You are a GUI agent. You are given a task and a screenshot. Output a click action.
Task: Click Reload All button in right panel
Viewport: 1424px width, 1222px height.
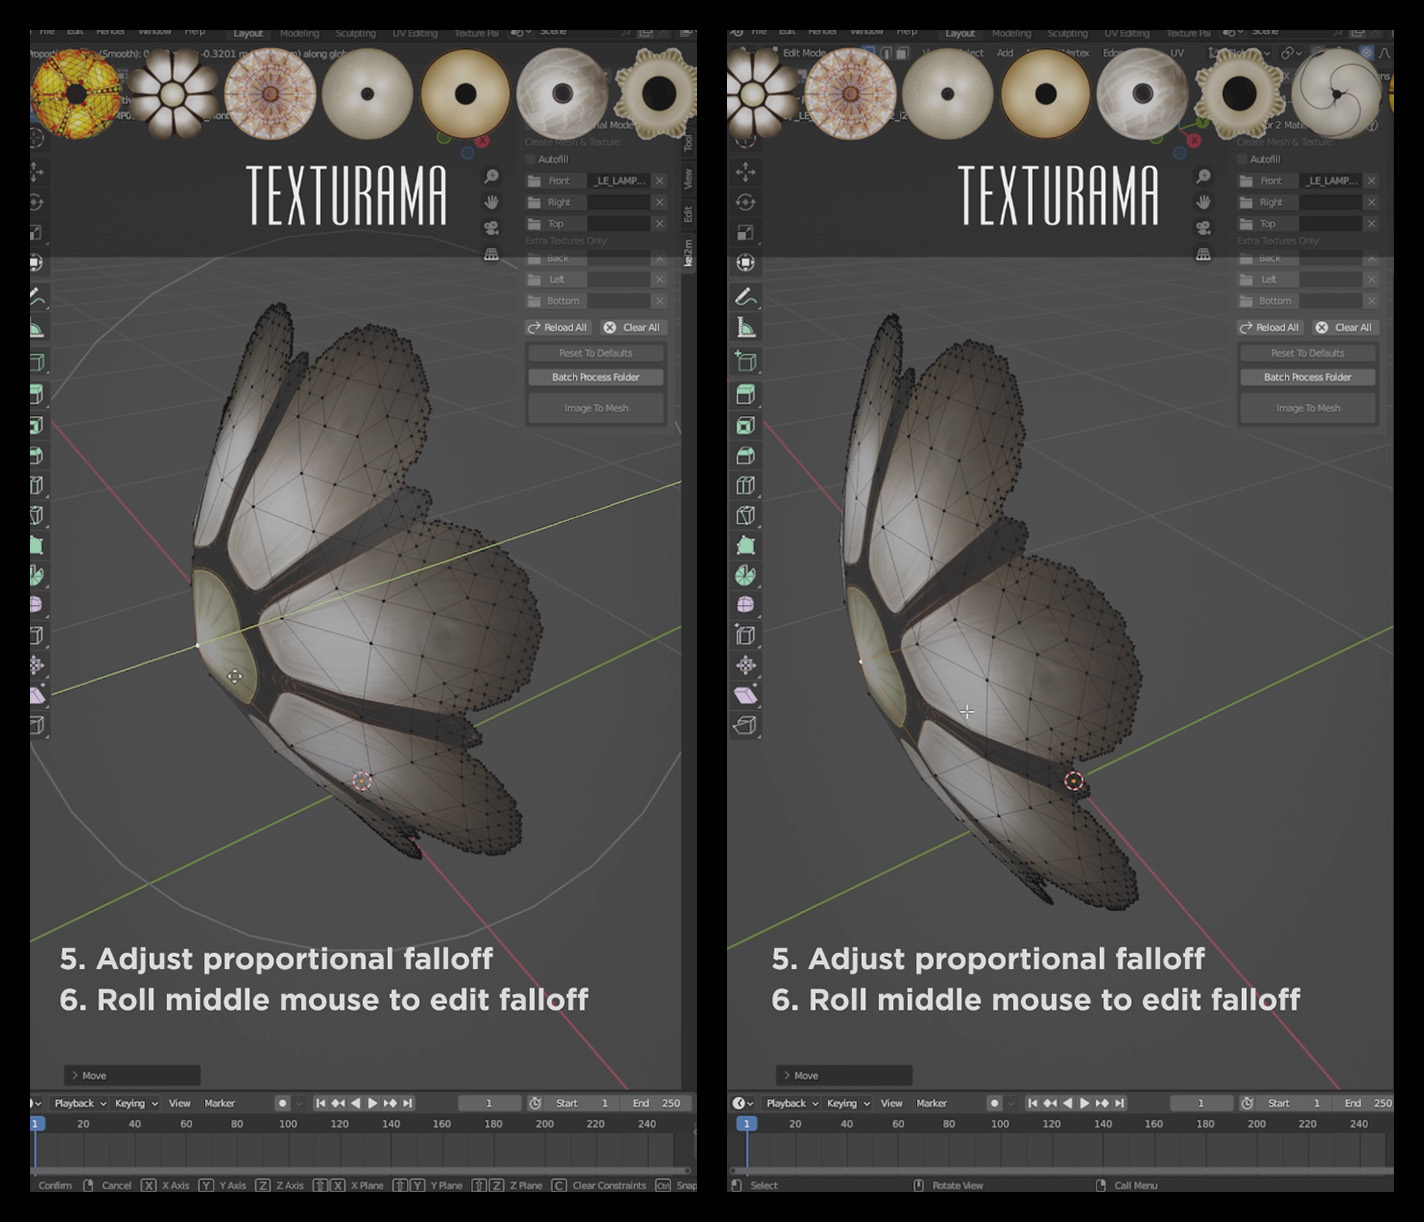(x=1269, y=327)
